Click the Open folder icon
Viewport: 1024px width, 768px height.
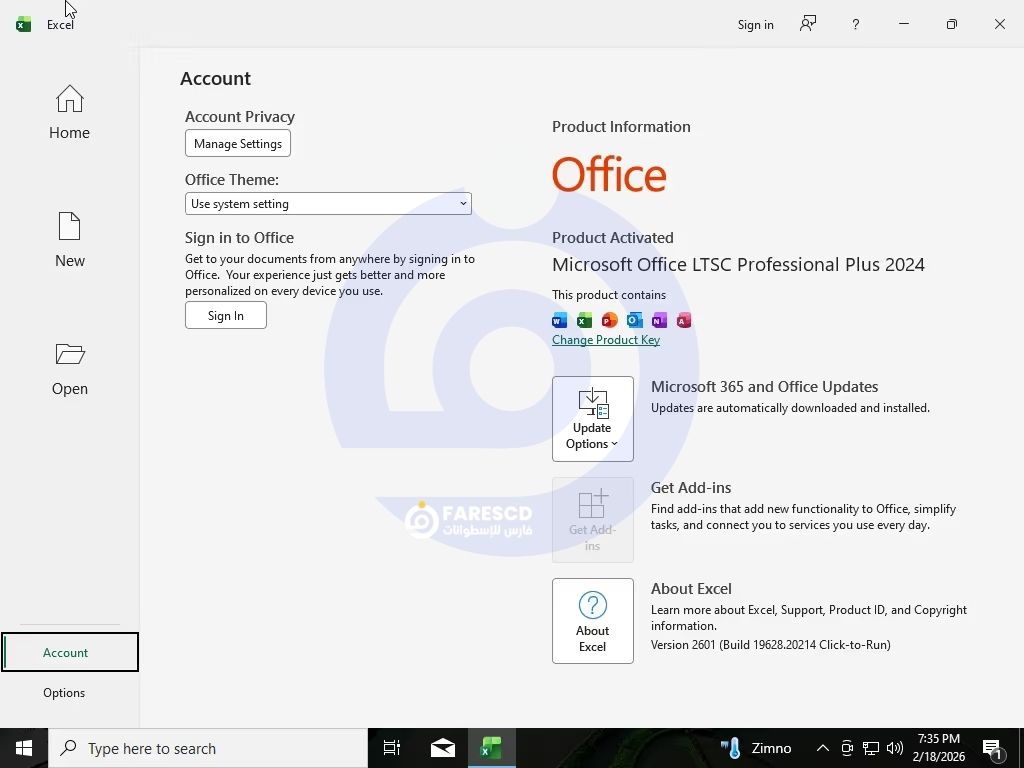[x=69, y=355]
